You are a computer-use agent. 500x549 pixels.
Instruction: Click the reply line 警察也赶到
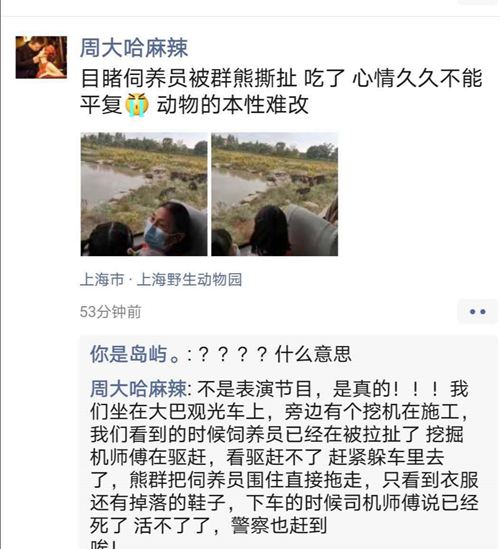[x=279, y=525]
